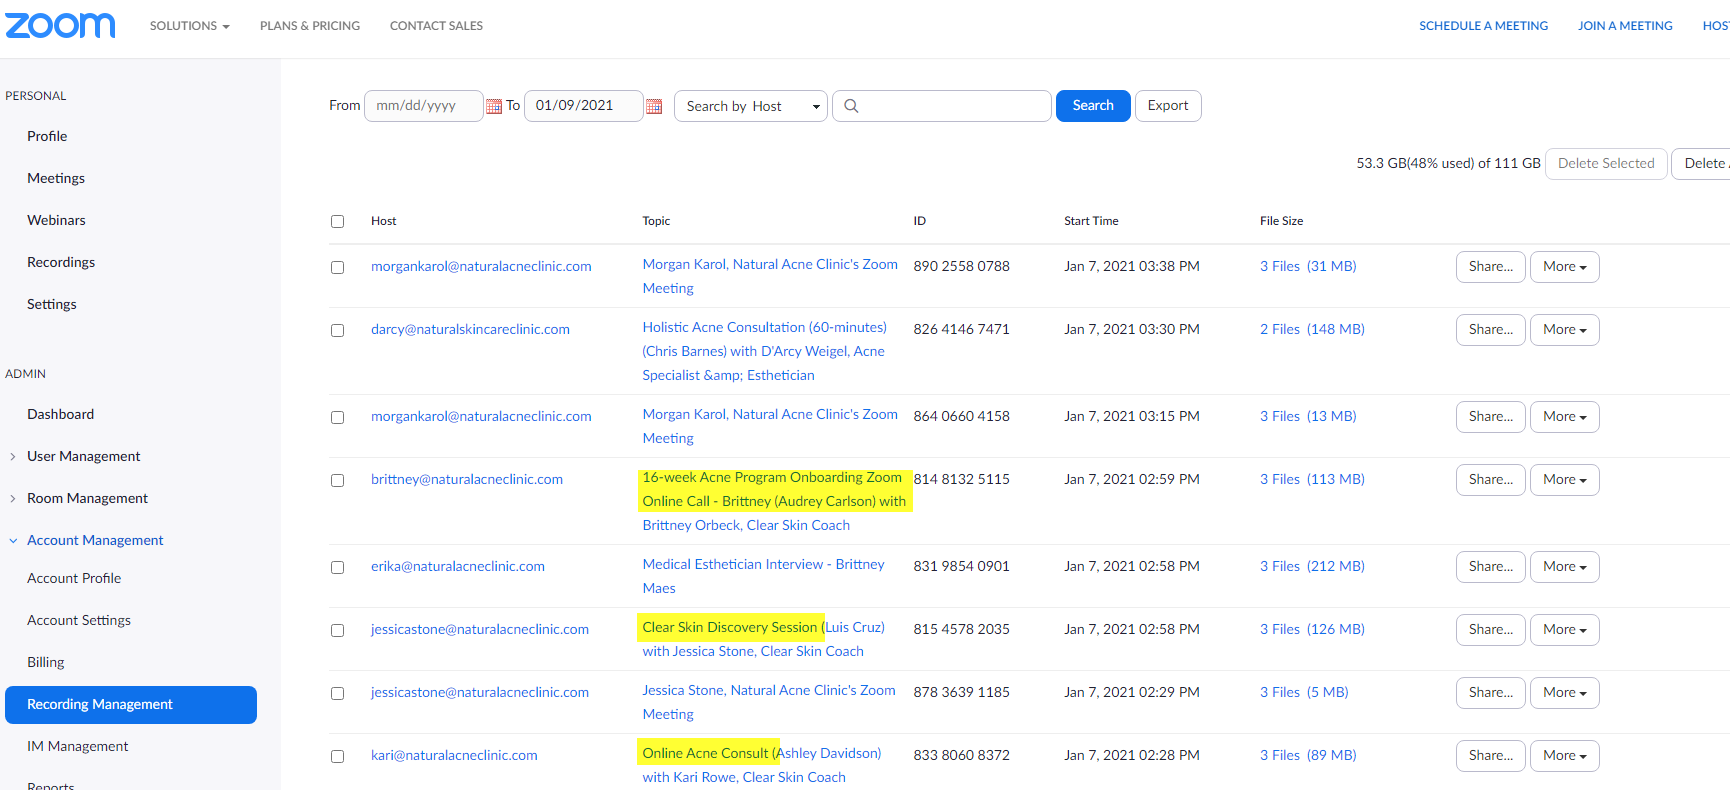Open More menu for meeting 815 4578 2035
This screenshot has width=1730, height=790.
(1564, 630)
